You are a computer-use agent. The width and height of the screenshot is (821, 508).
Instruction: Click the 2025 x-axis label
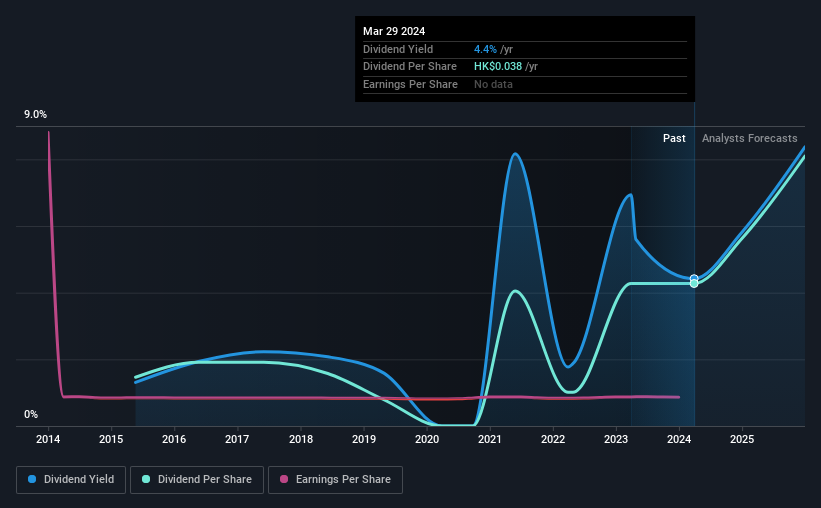click(x=742, y=439)
